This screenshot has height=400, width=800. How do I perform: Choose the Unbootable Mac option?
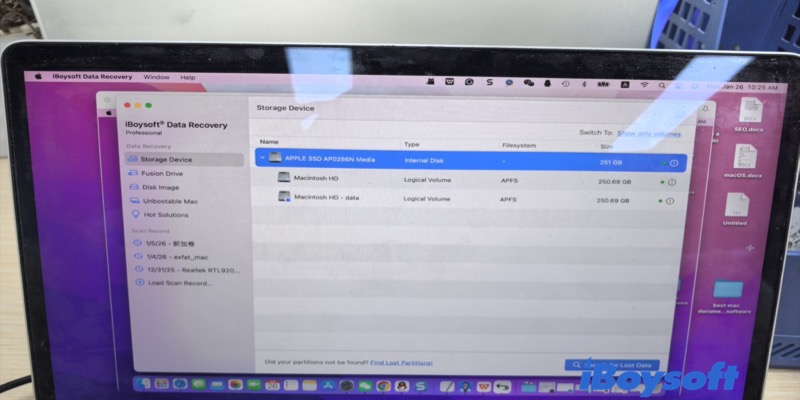[164, 201]
